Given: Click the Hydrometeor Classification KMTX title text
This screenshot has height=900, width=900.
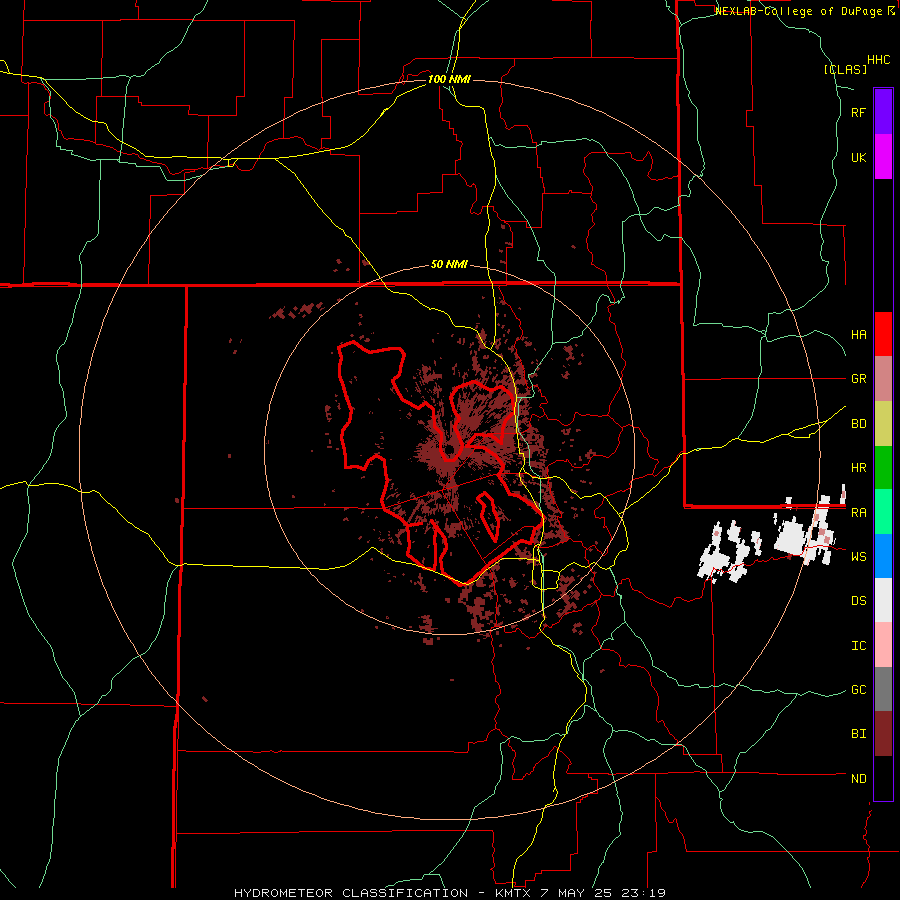Looking at the screenshot, I should (449, 893).
